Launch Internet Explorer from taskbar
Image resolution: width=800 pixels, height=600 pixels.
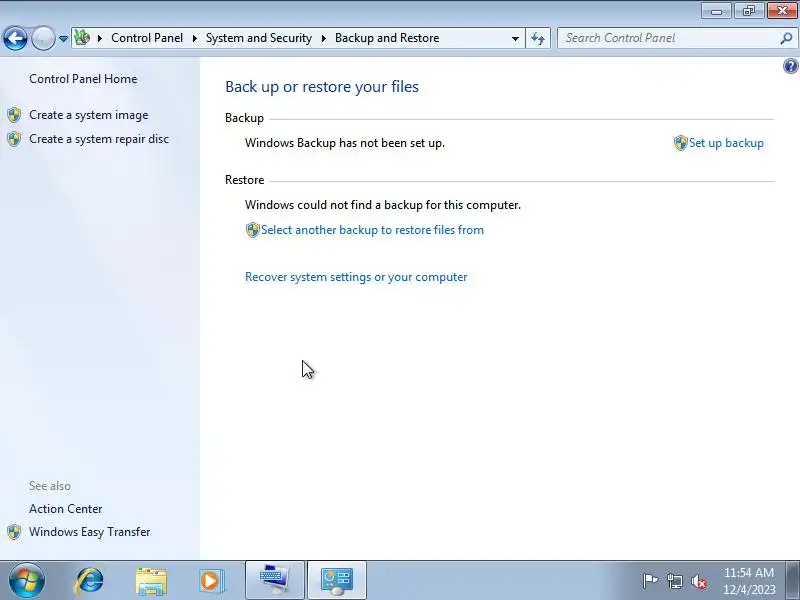coord(89,581)
